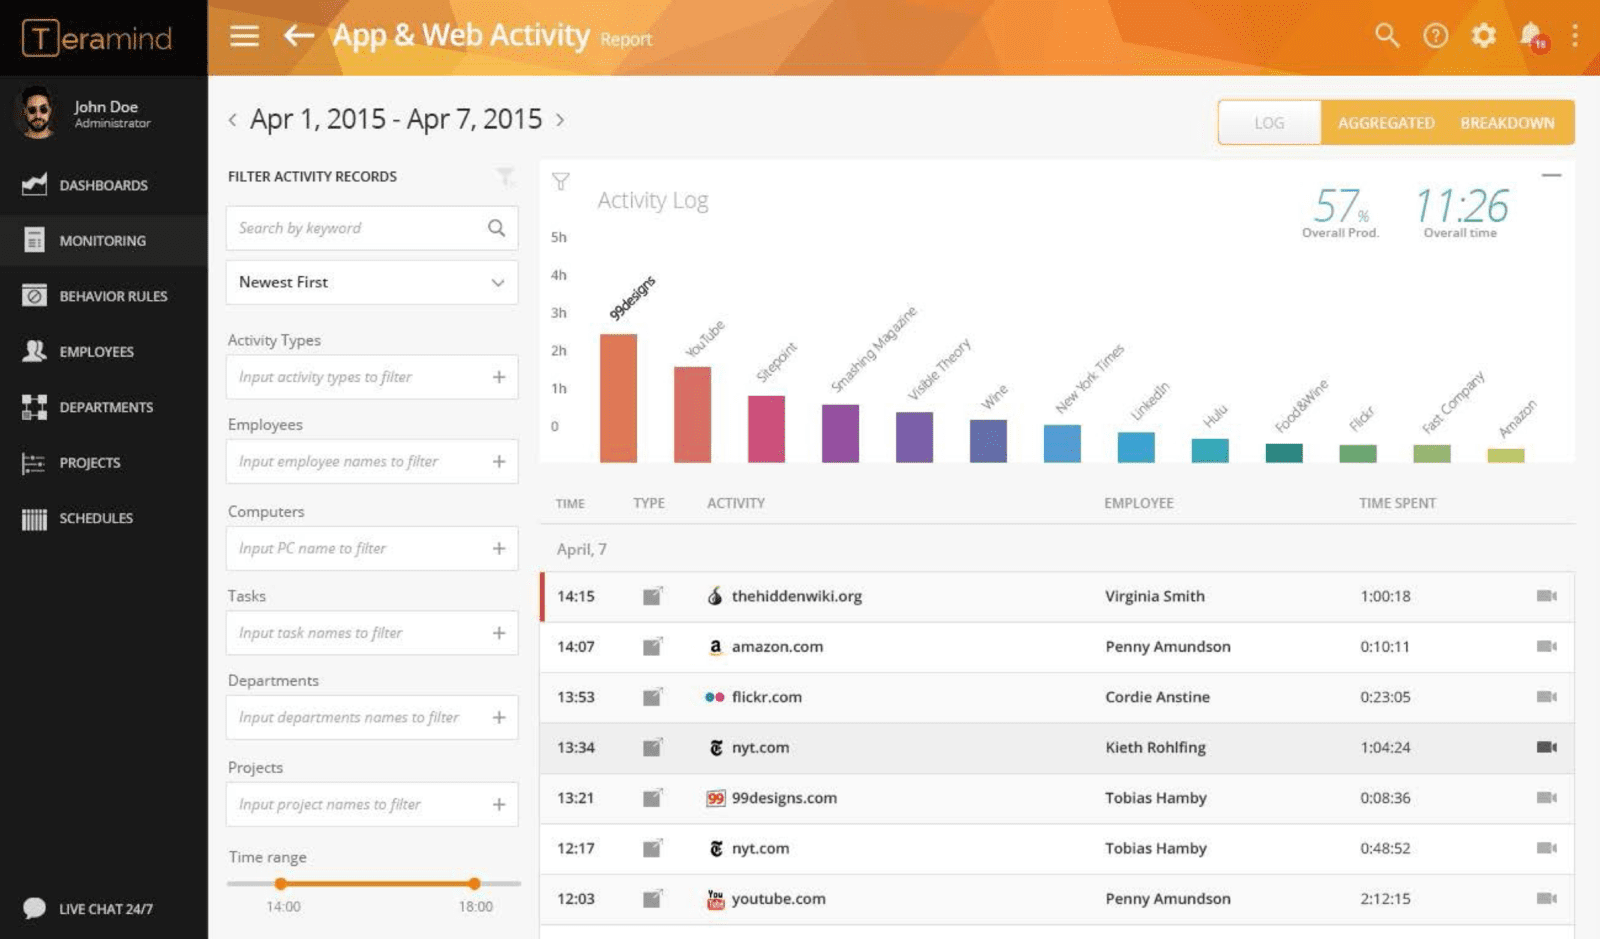This screenshot has height=939, width=1600.
Task: Click the back arrow beside the App & Web Activity title
Action: click(298, 36)
